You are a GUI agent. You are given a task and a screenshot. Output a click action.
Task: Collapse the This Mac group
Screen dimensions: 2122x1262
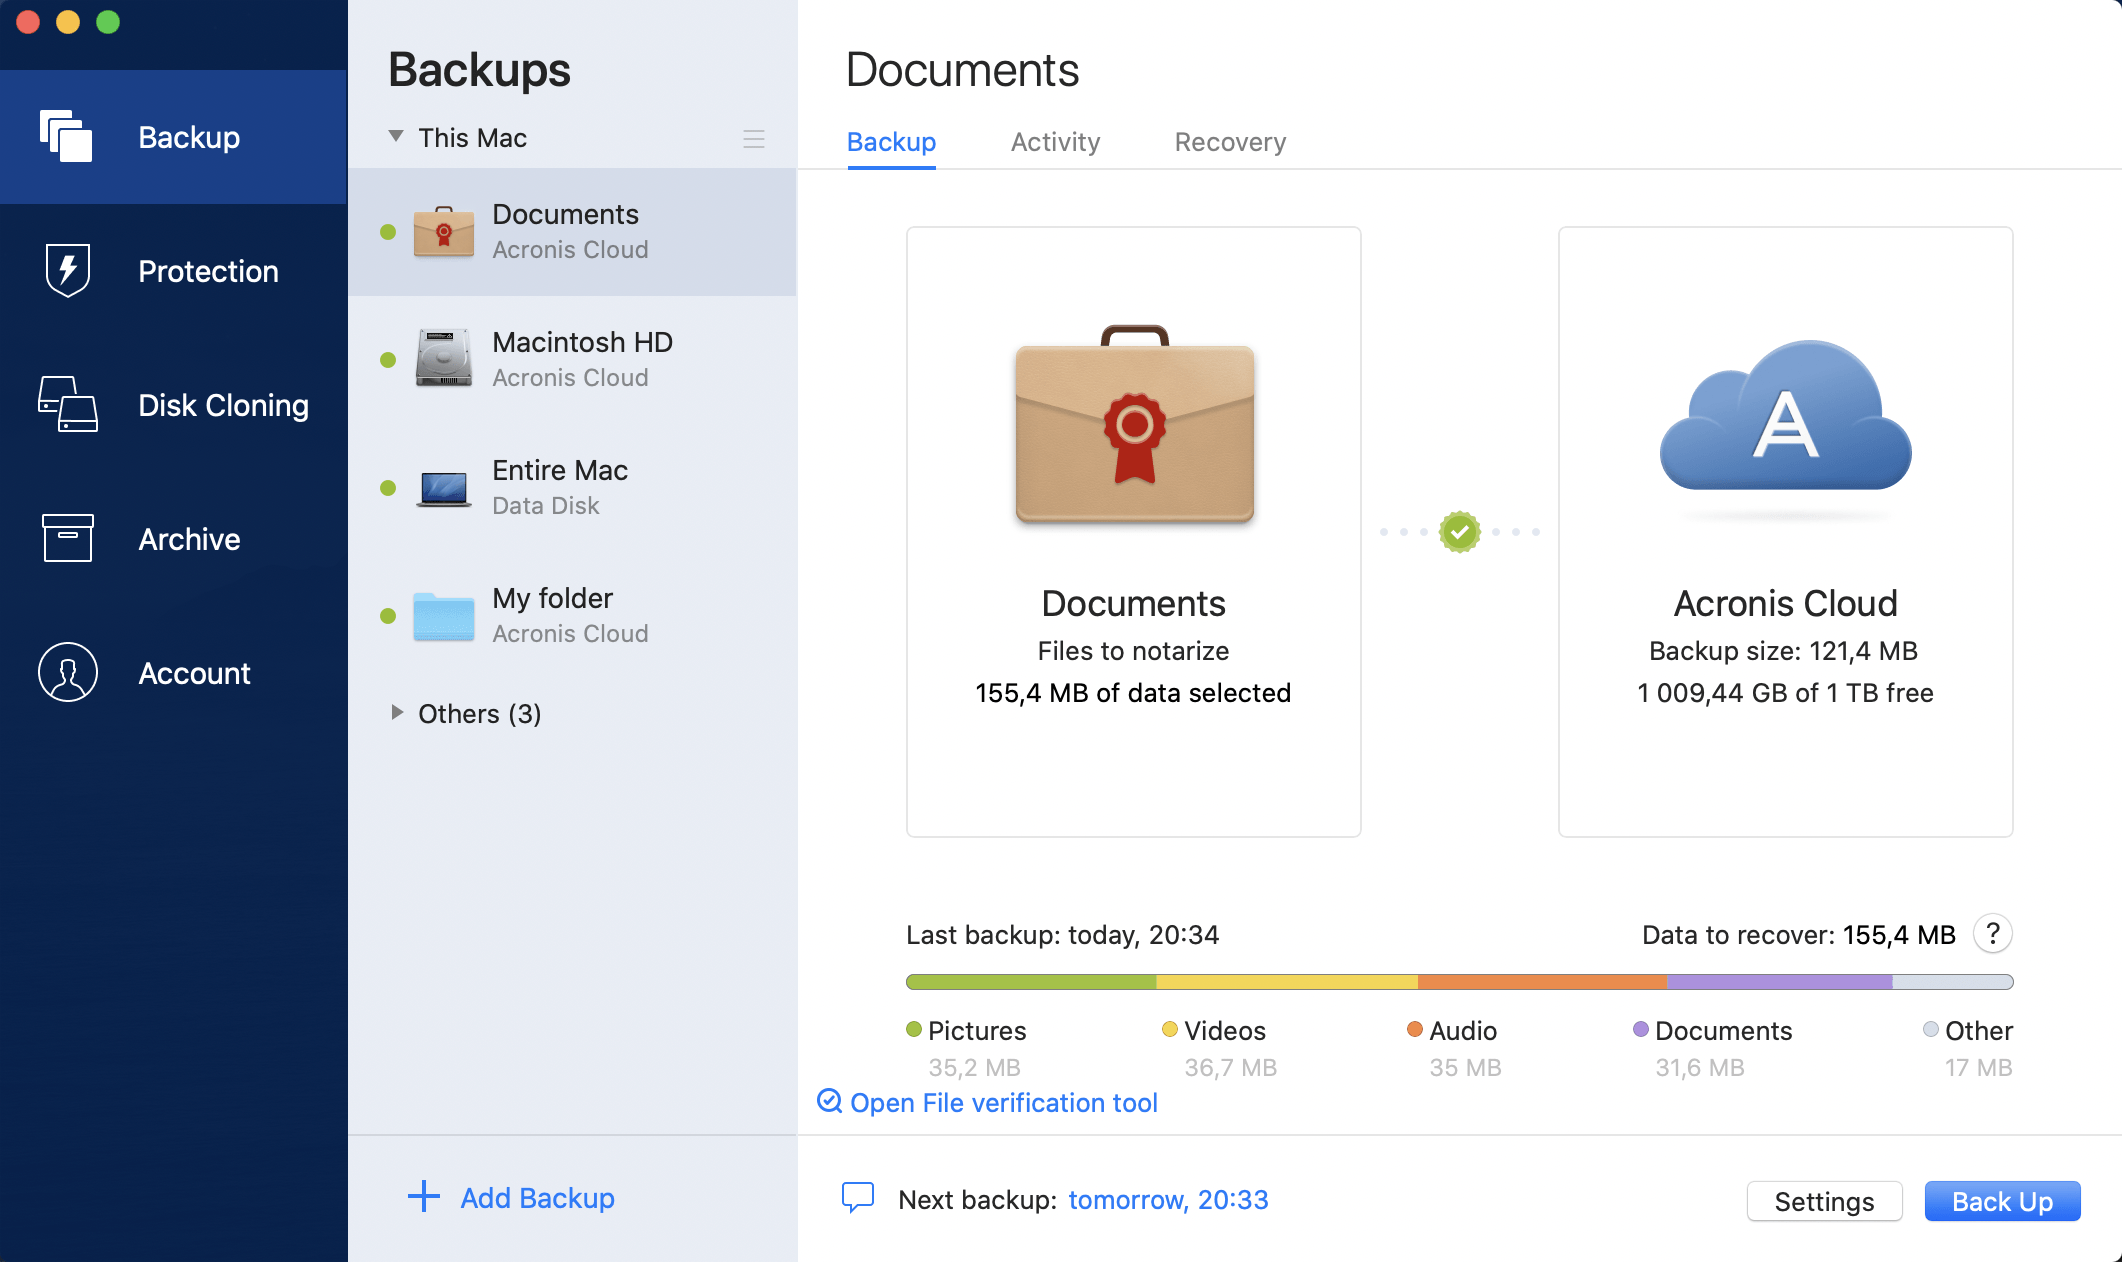396,136
